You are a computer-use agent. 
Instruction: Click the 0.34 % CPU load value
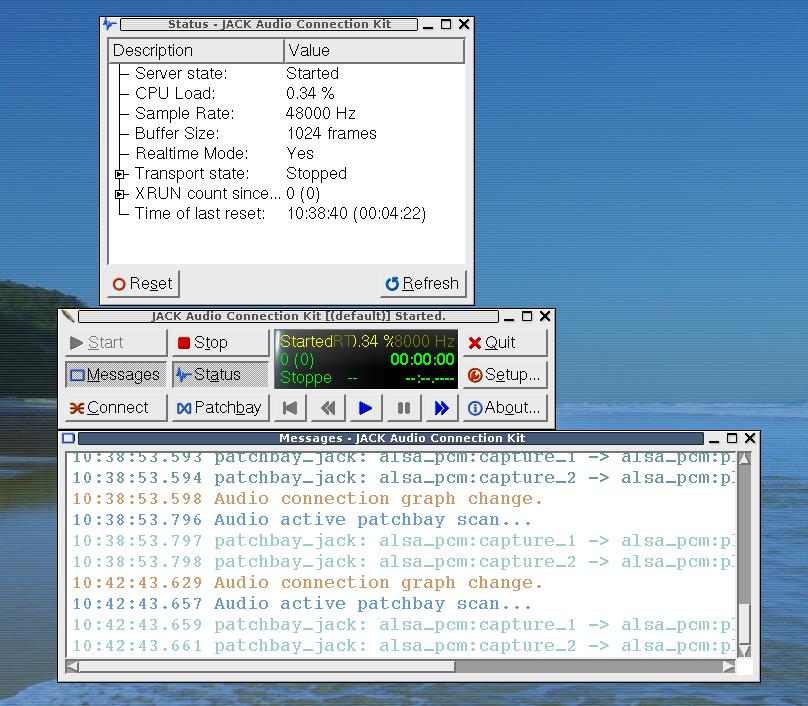pos(310,93)
